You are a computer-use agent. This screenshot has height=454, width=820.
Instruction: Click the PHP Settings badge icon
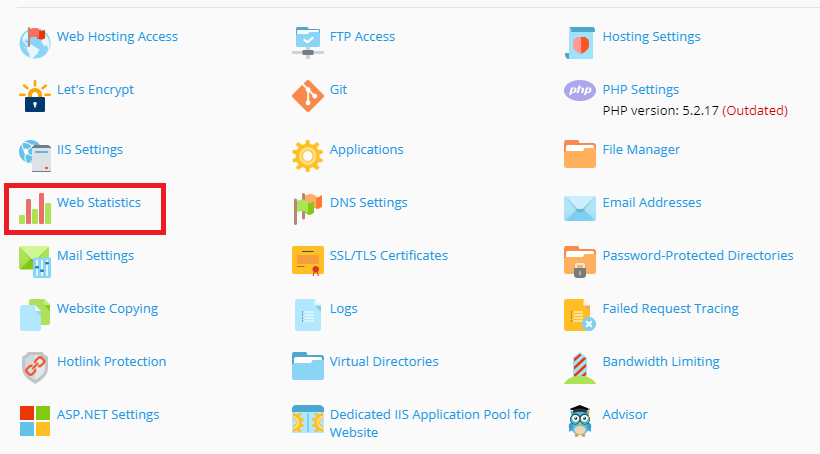[x=580, y=91]
